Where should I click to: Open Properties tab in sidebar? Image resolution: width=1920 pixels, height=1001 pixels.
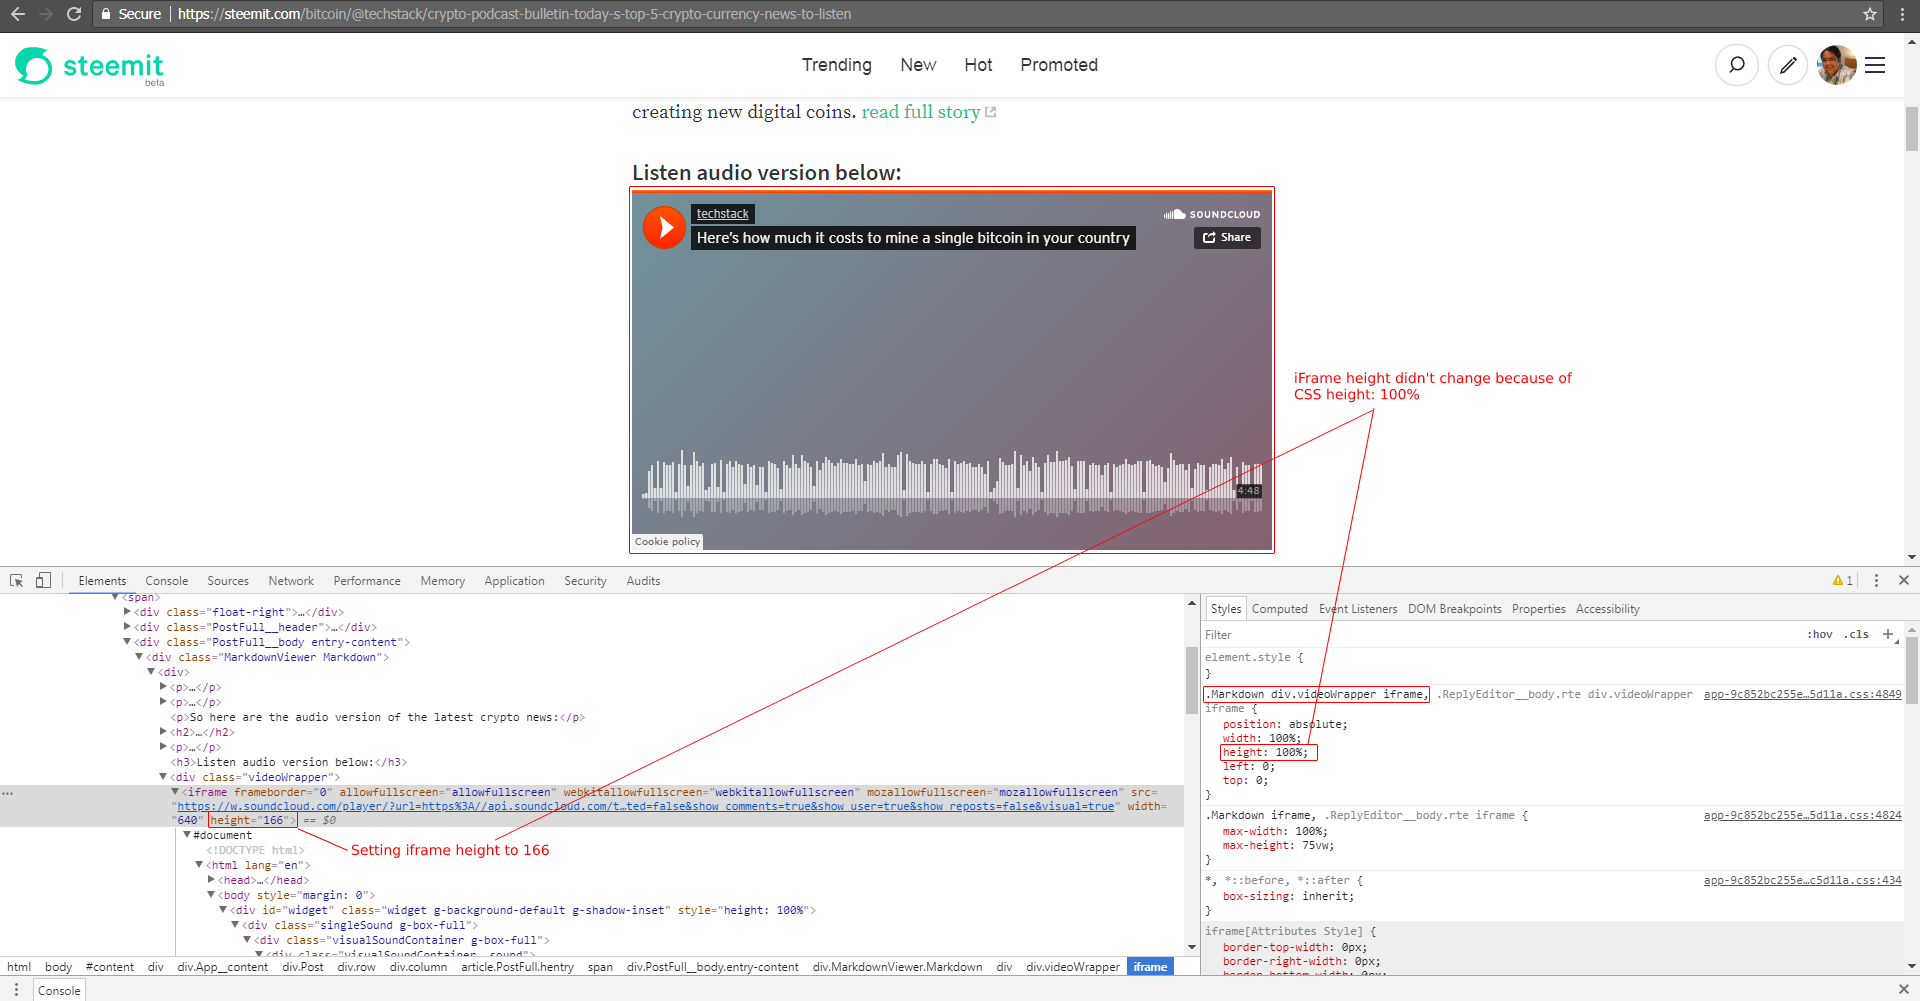[x=1539, y=609]
